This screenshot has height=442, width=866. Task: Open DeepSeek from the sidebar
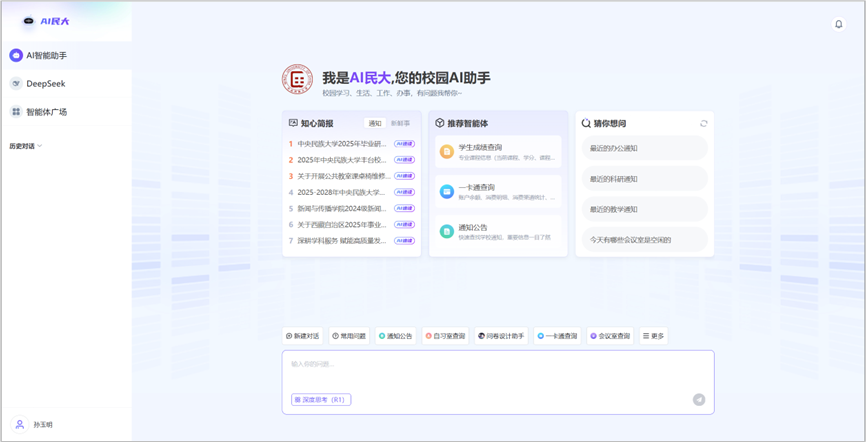[x=66, y=83]
